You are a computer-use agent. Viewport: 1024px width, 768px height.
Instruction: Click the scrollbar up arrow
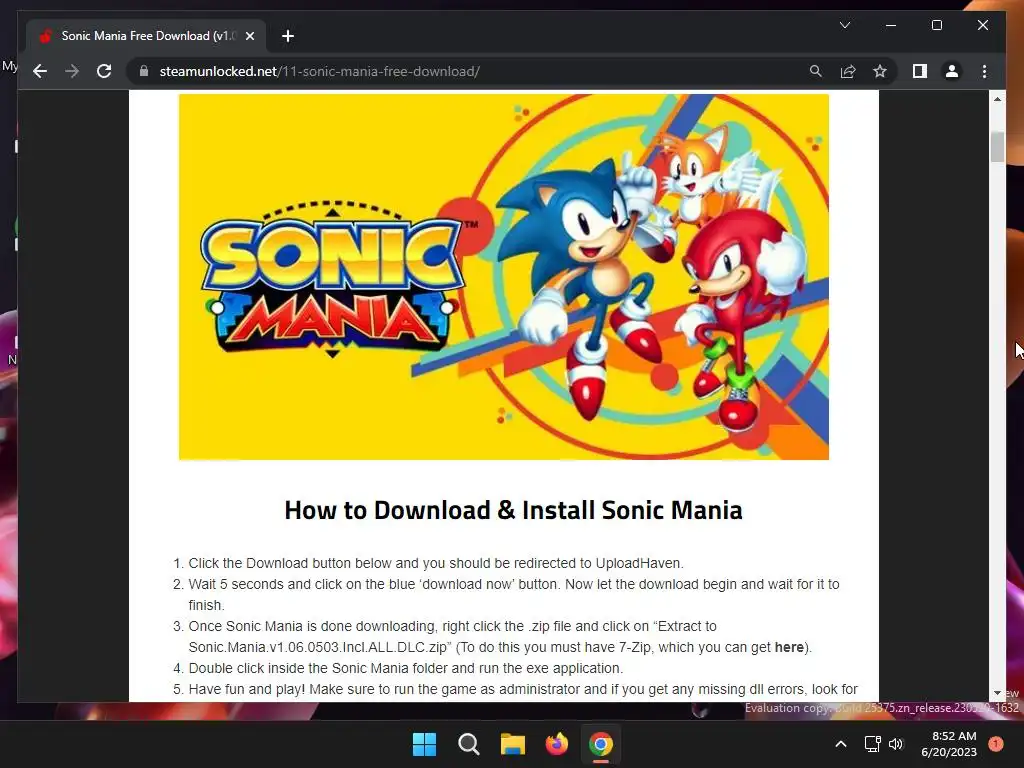point(997,99)
